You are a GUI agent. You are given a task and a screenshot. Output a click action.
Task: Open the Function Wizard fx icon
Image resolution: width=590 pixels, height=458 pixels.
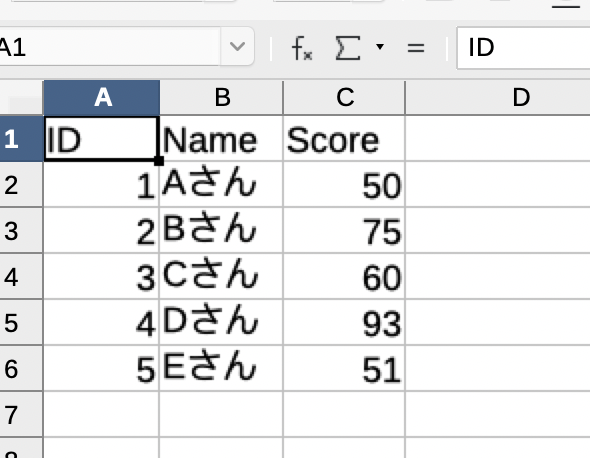click(x=302, y=48)
